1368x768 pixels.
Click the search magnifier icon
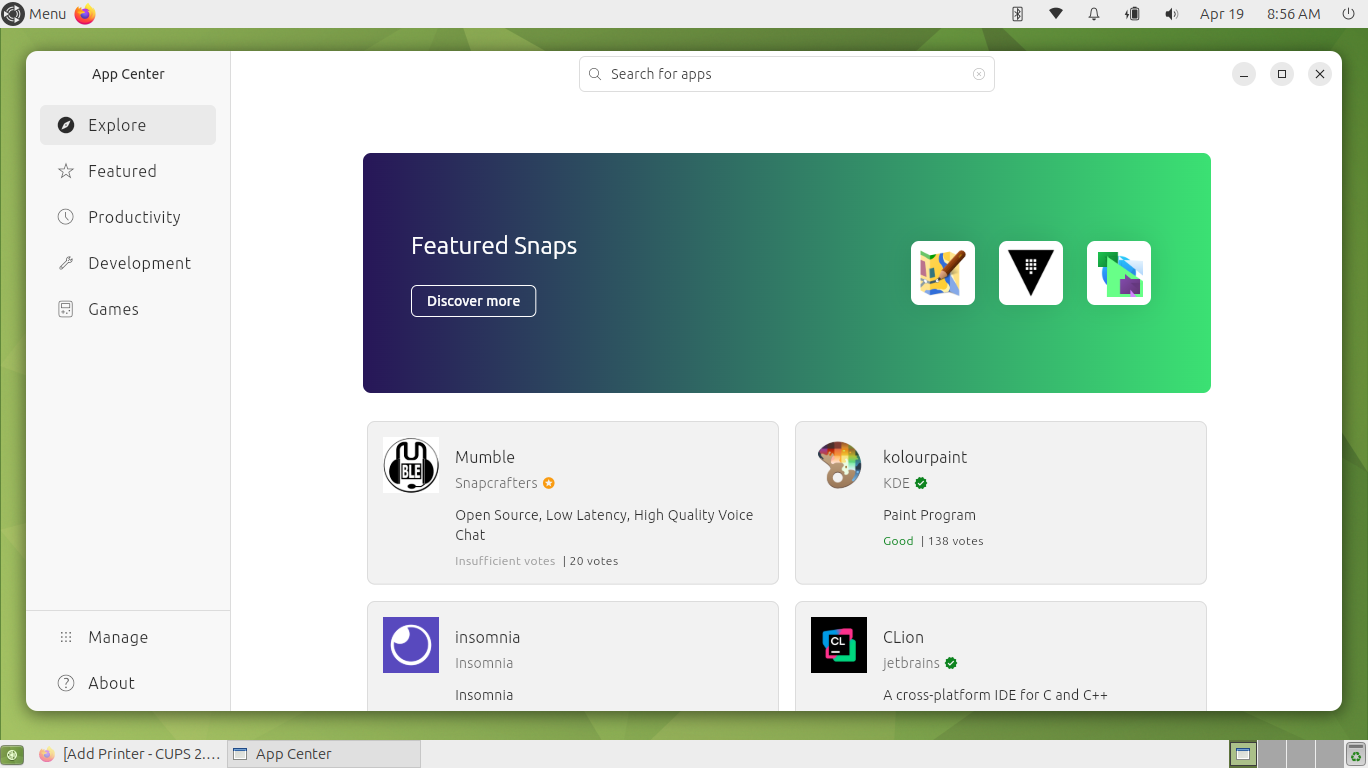pos(595,74)
